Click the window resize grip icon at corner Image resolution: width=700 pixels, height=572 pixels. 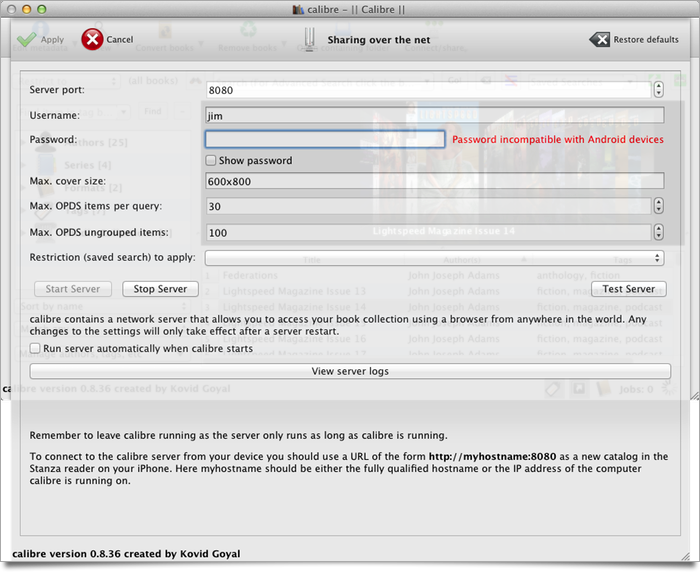(x=685, y=556)
